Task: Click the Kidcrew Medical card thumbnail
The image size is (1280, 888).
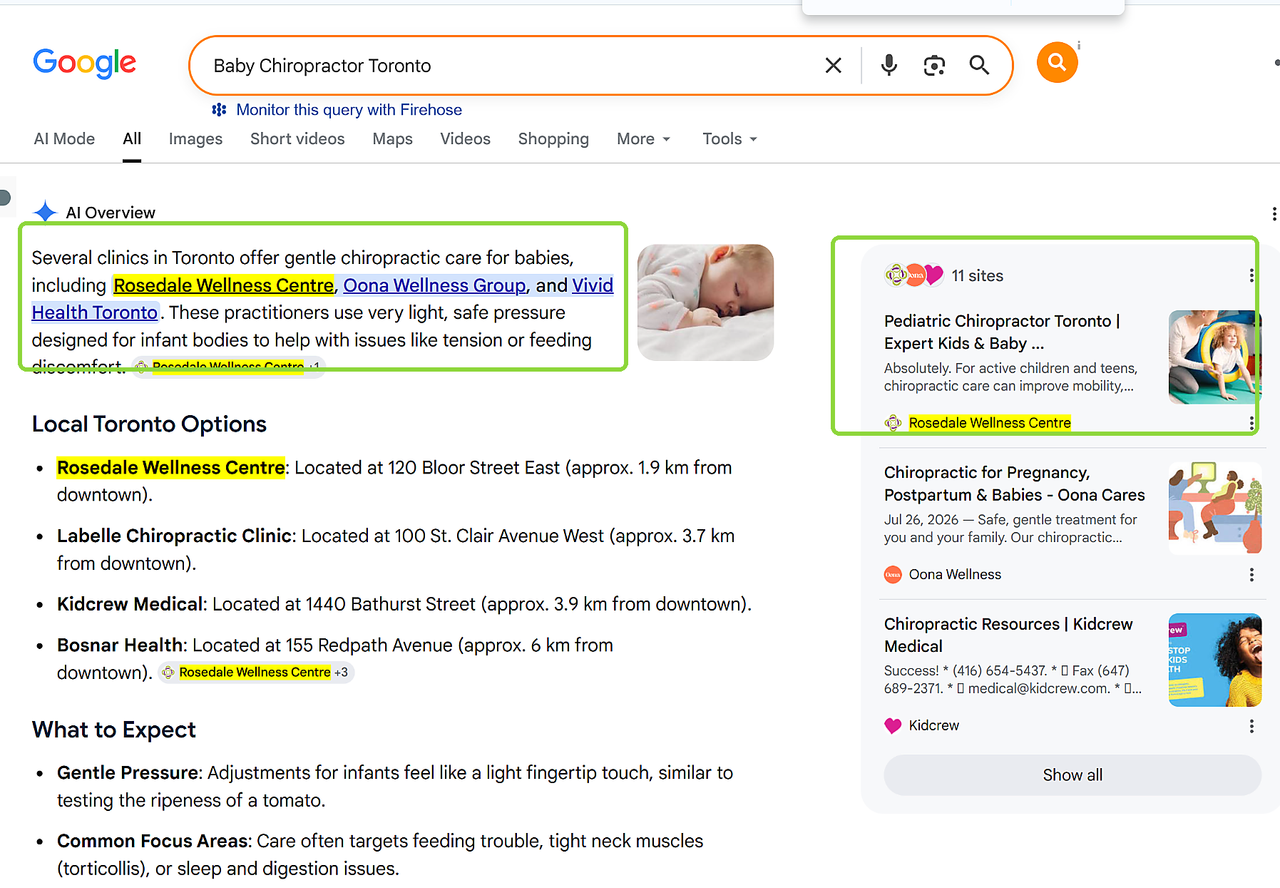Action: (x=1215, y=660)
